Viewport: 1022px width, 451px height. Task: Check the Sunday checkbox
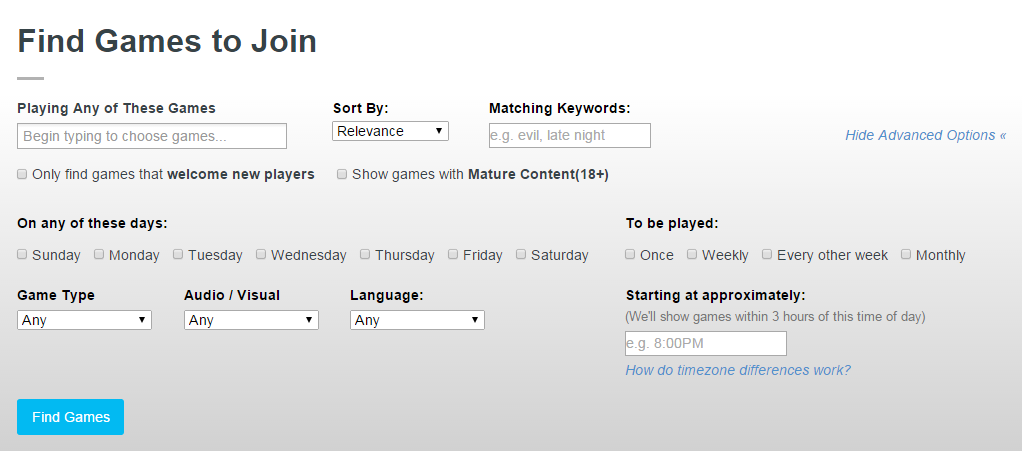tap(22, 254)
